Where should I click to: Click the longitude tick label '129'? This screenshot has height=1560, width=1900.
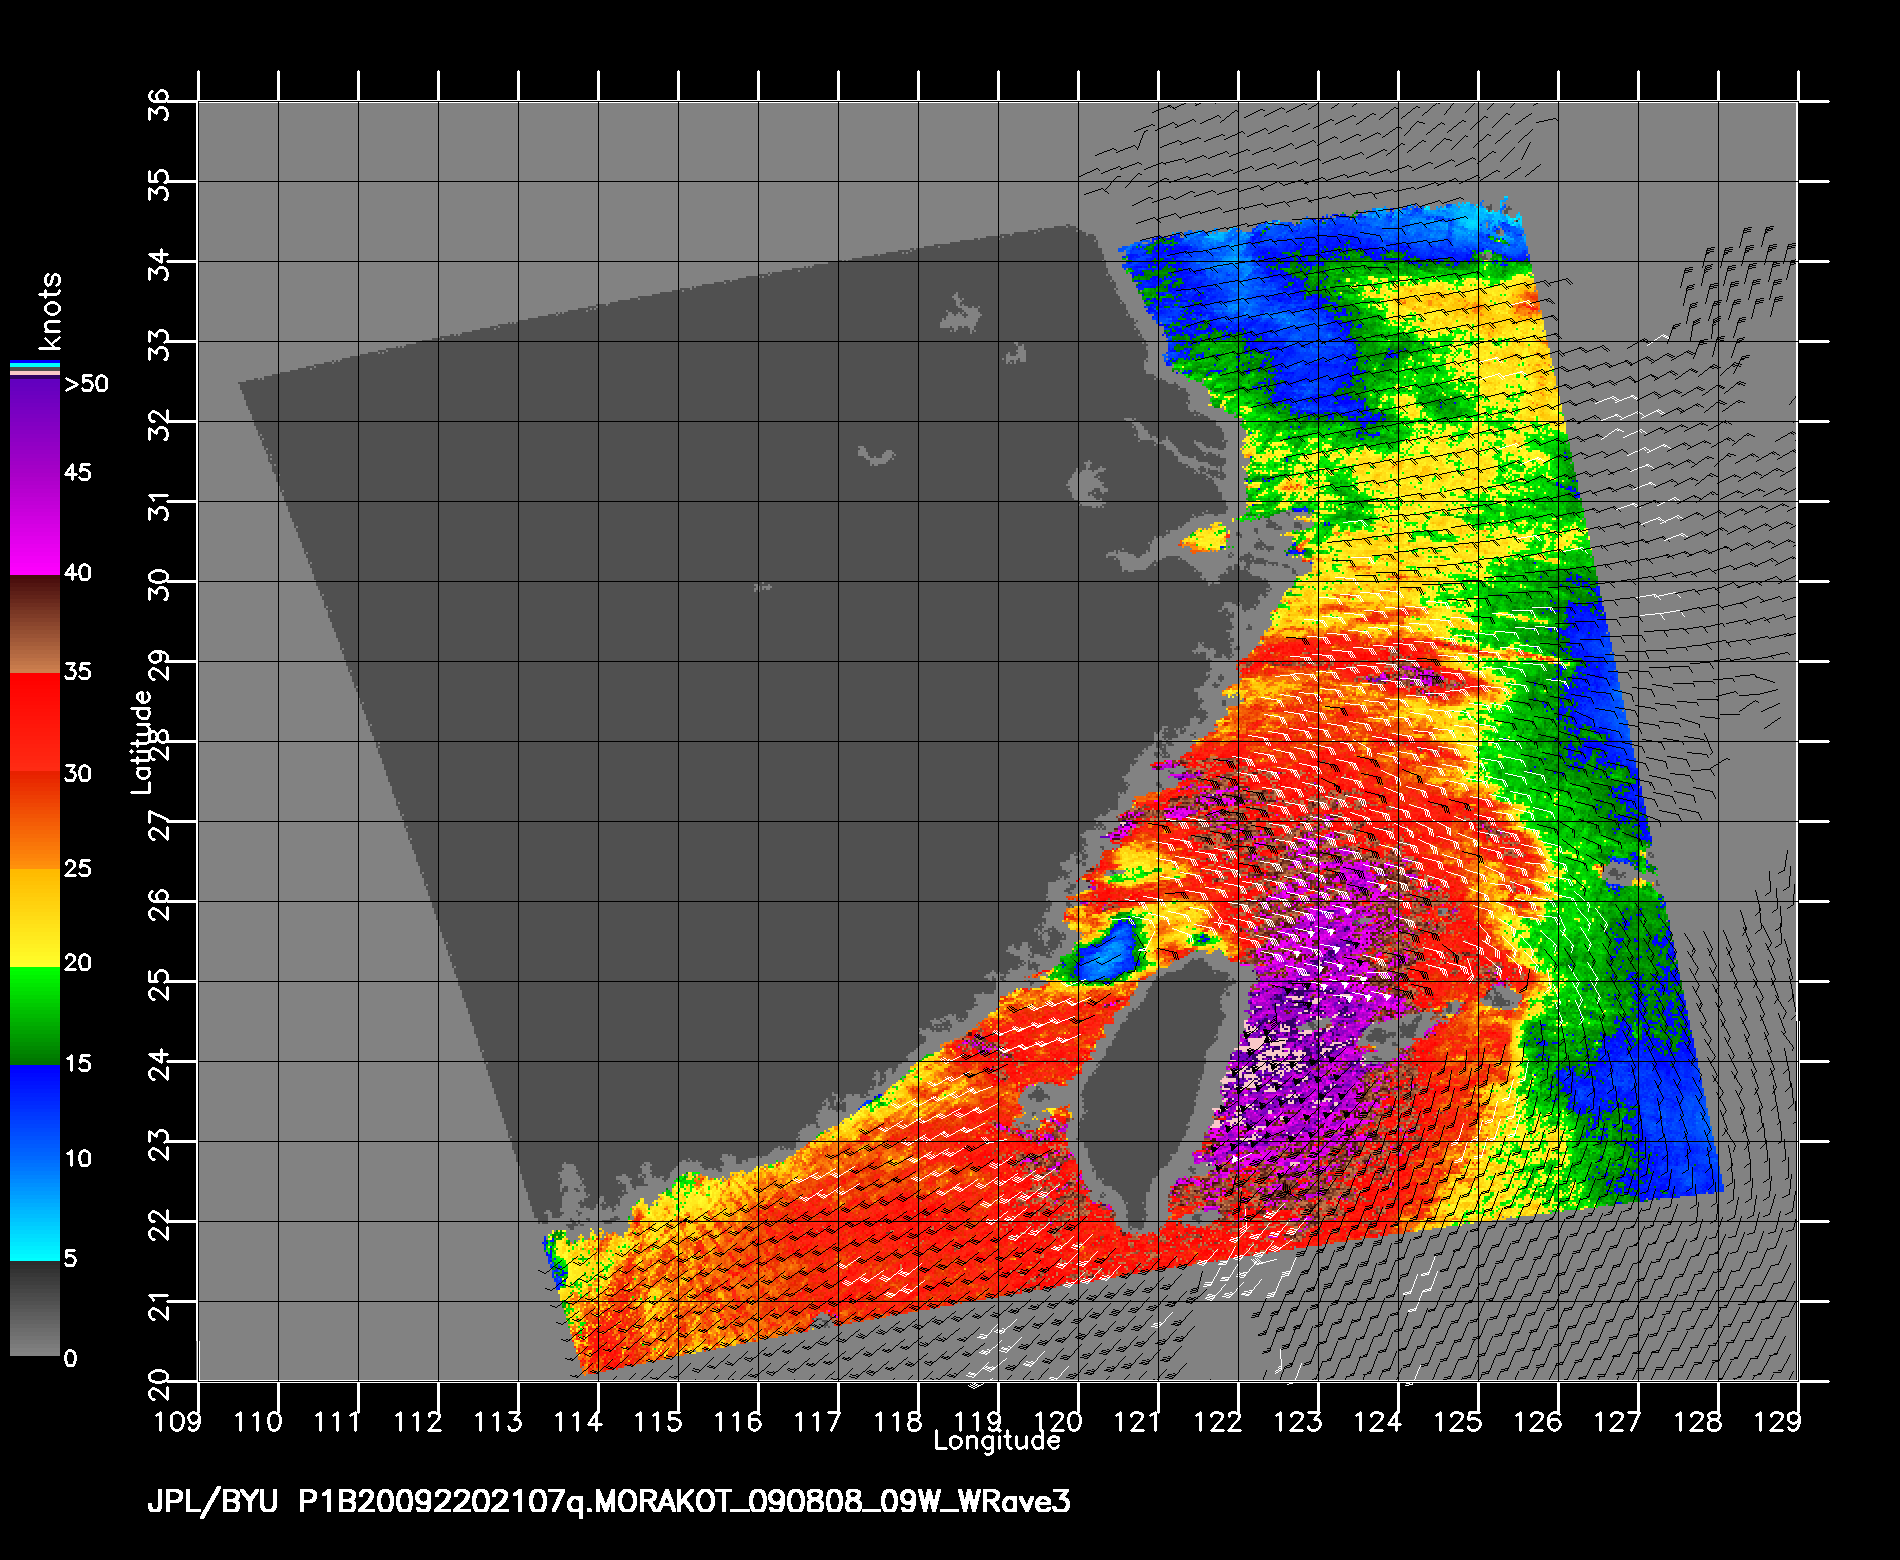1778,1421
